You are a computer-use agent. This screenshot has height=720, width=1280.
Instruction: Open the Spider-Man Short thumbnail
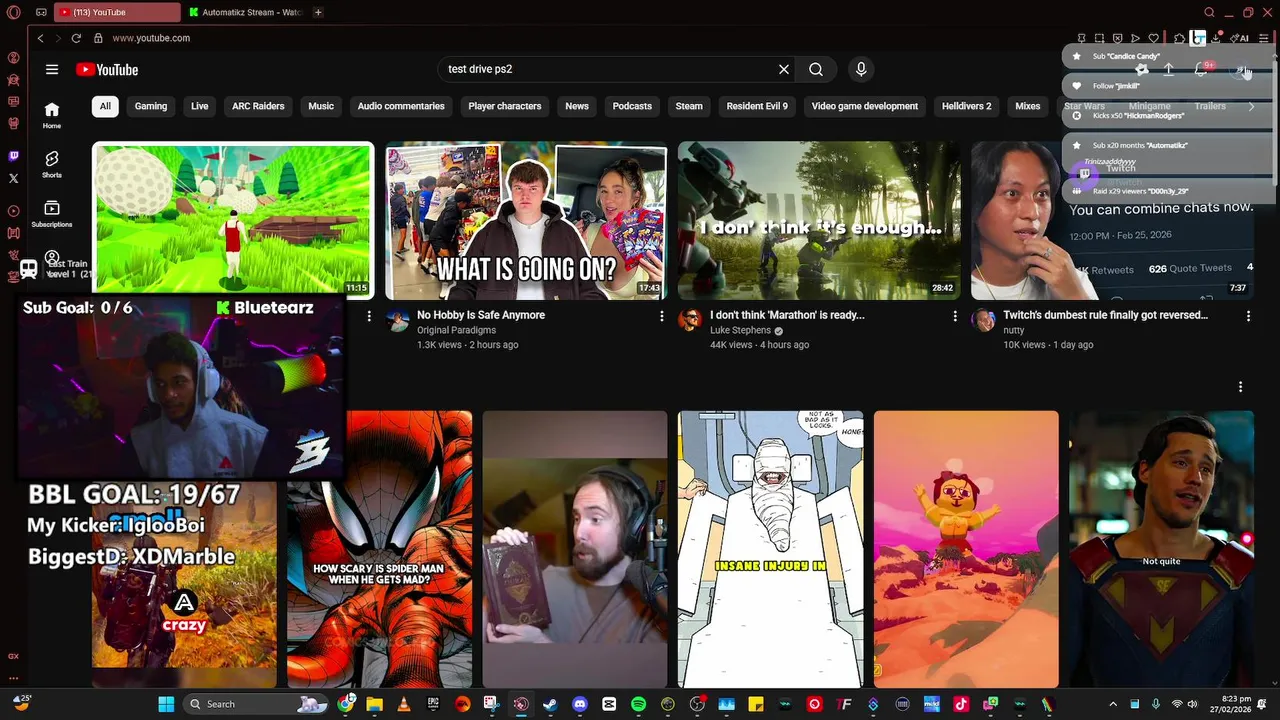point(379,549)
